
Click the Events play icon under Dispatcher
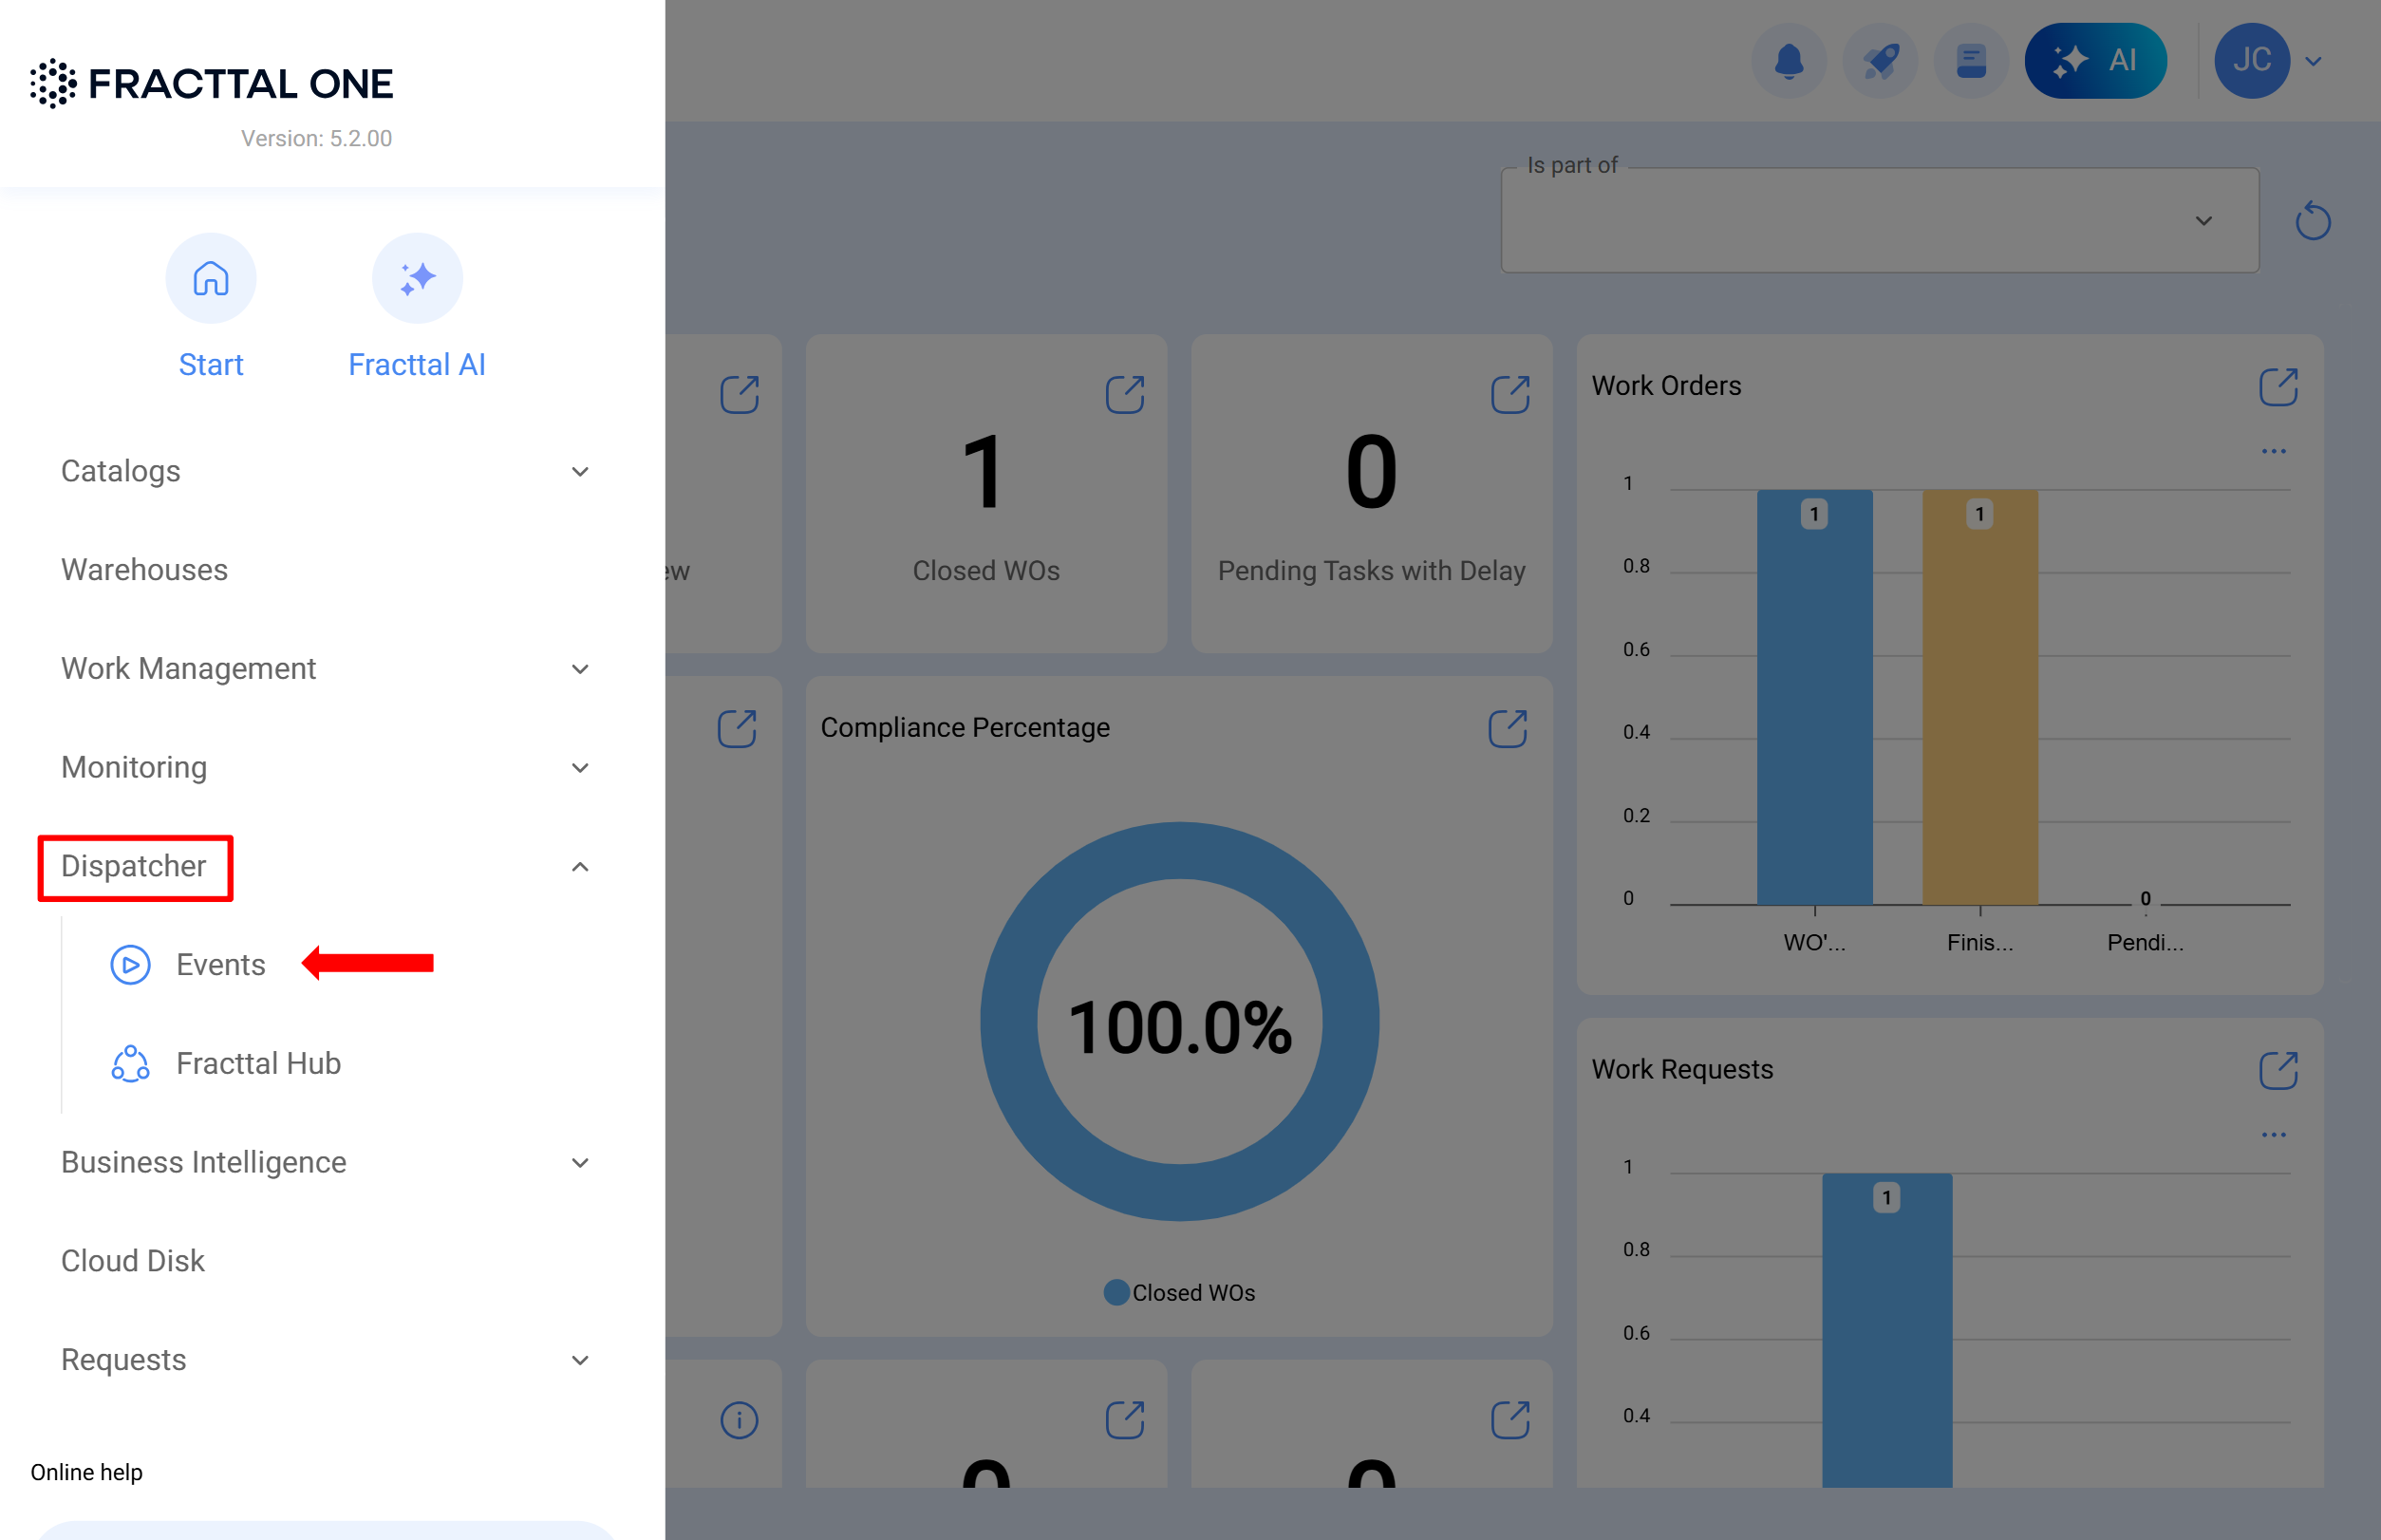[x=129, y=964]
